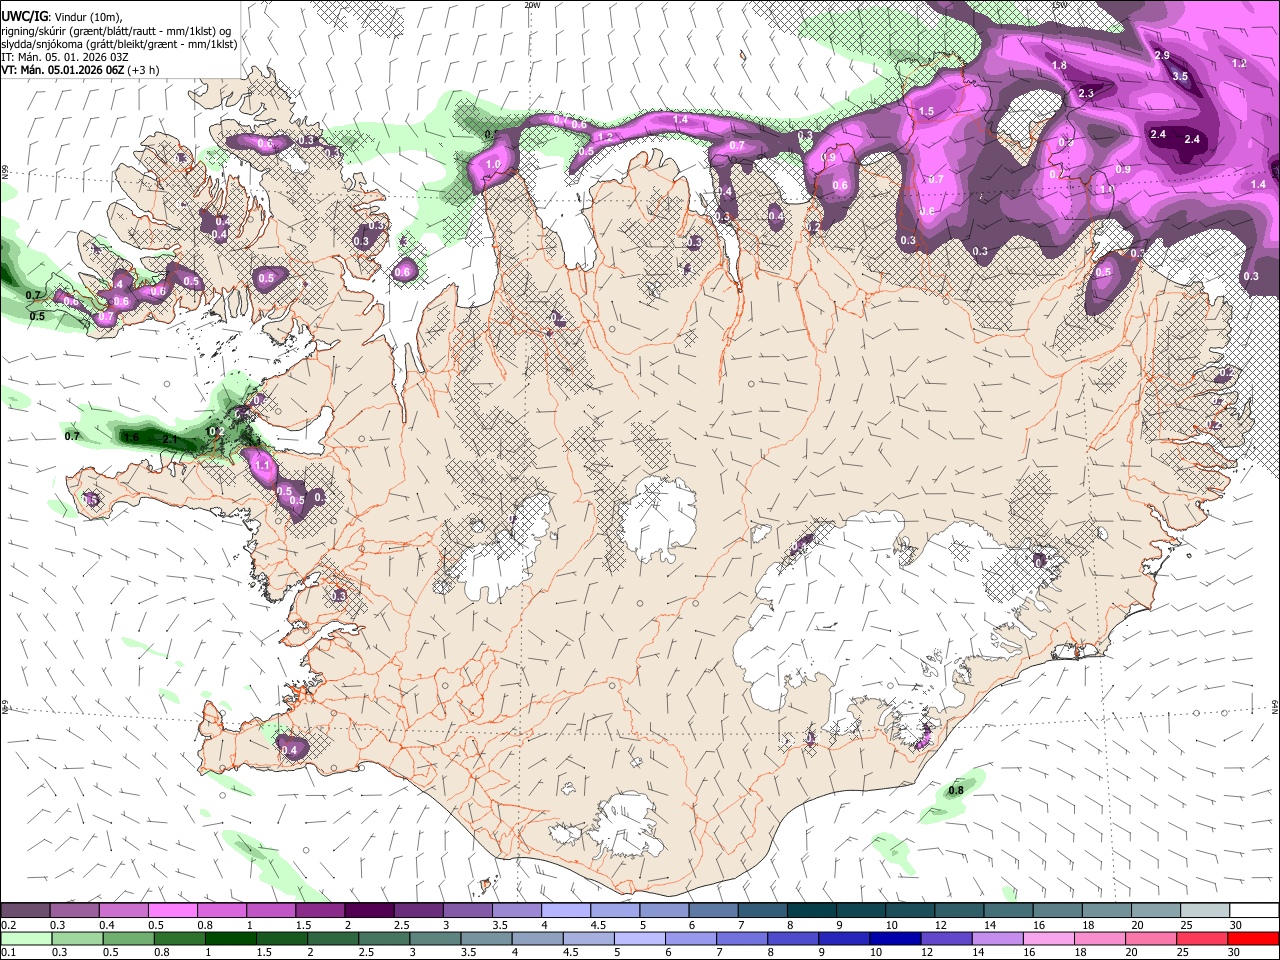Click the deep blue 10 swatch in lower legend
Screen dimensions: 1280x960
895,938
